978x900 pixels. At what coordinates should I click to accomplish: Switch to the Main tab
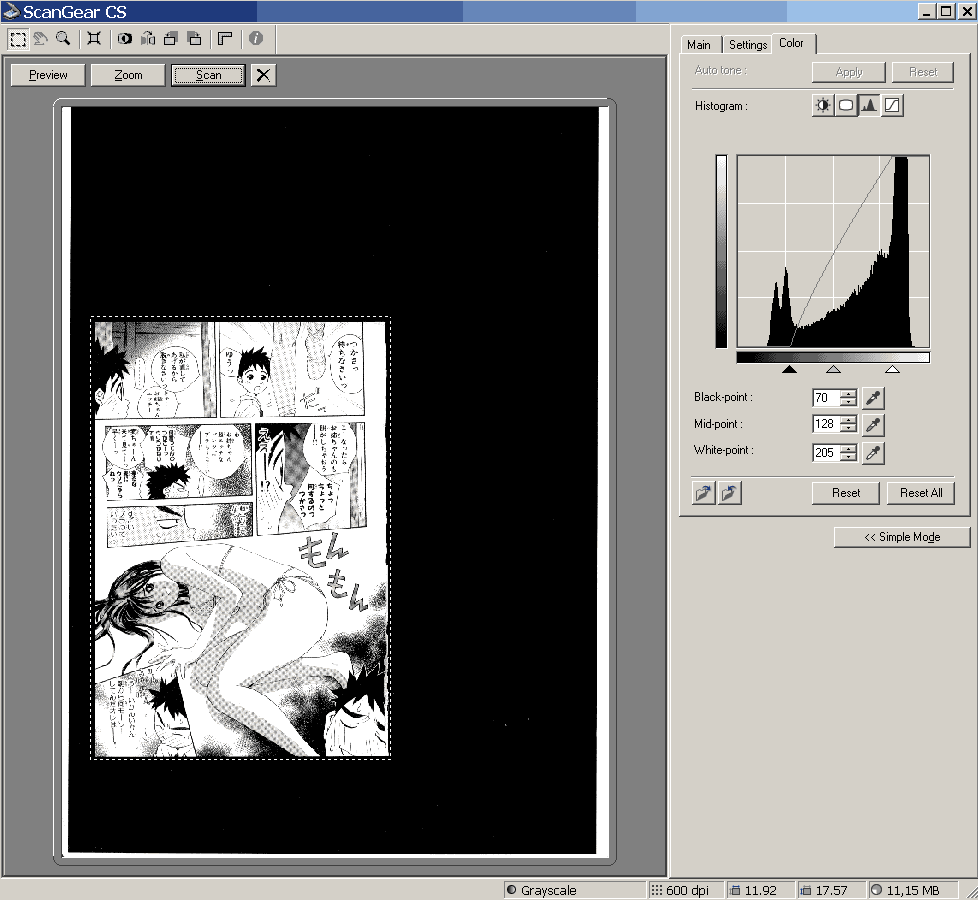[x=699, y=45]
